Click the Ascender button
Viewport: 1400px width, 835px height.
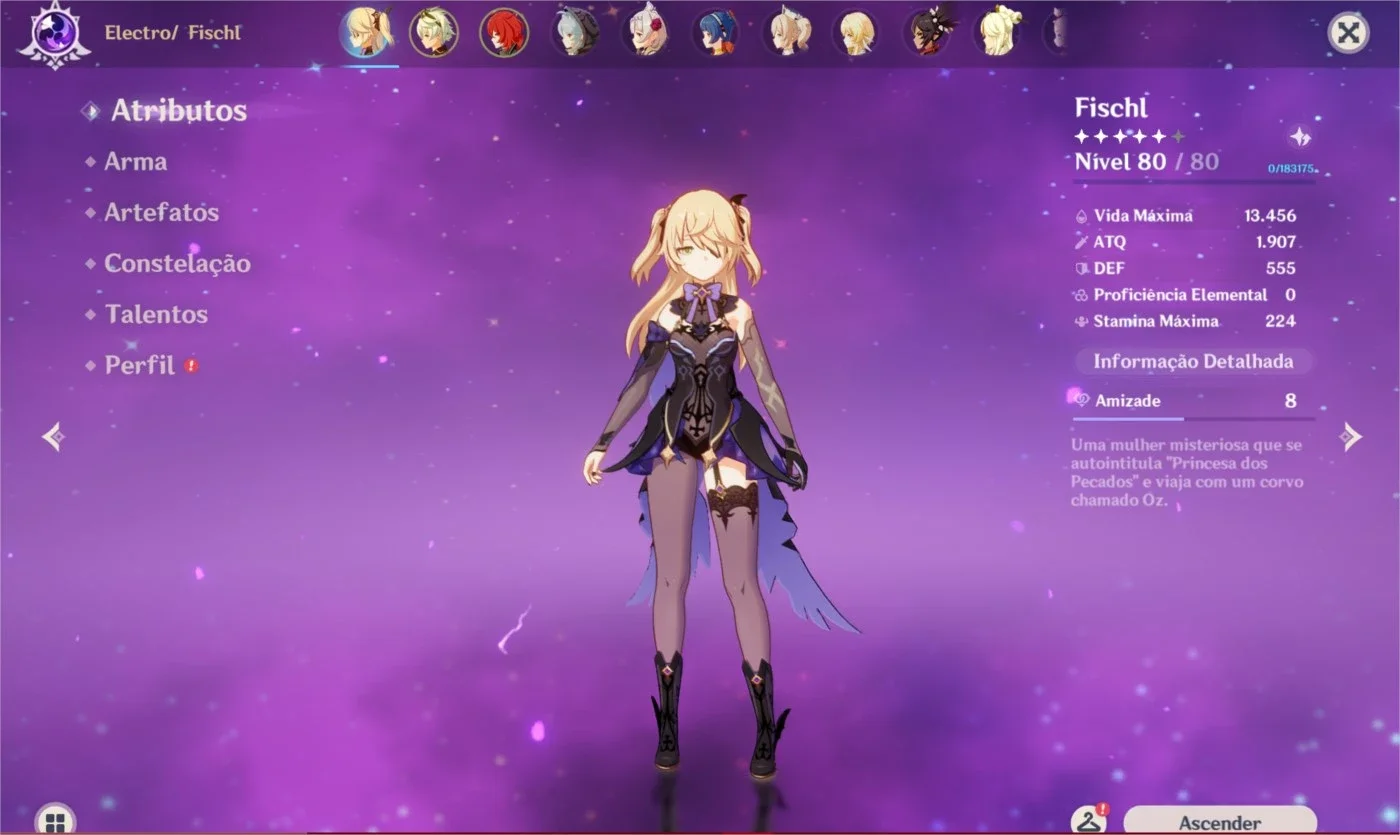pyautogui.click(x=1220, y=821)
